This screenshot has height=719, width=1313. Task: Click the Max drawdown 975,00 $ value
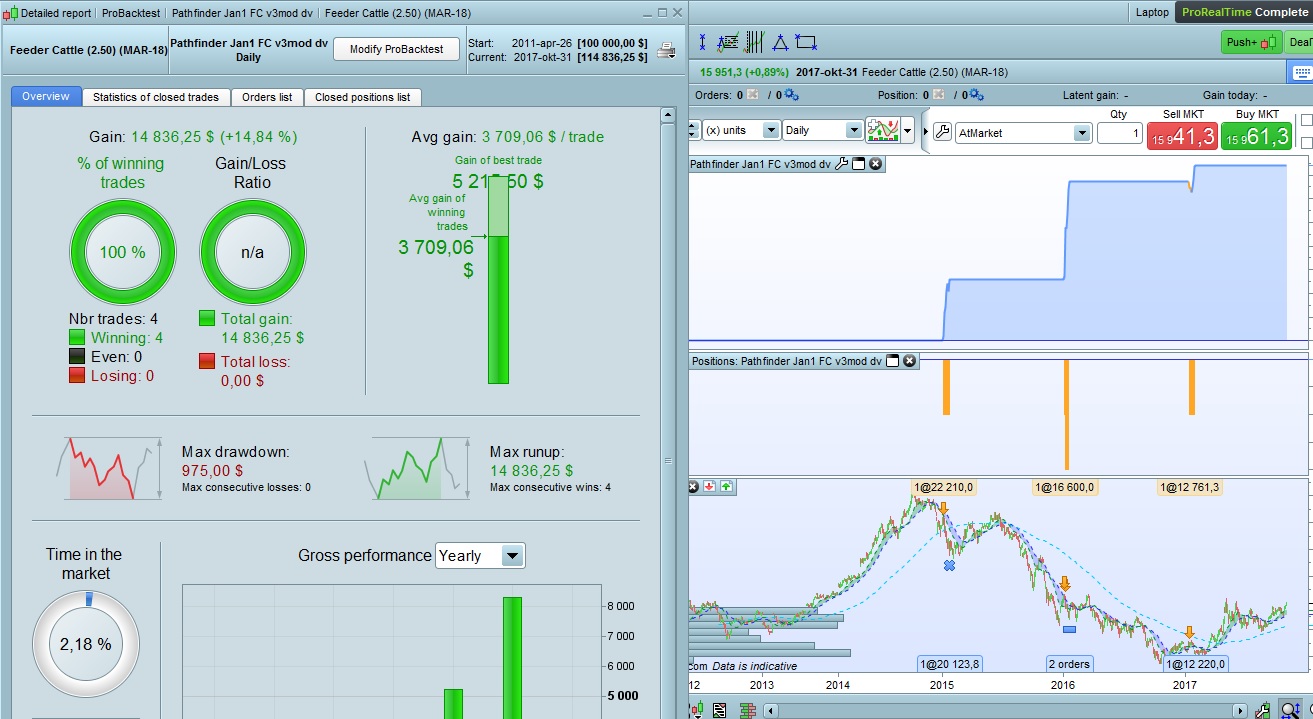coord(213,470)
